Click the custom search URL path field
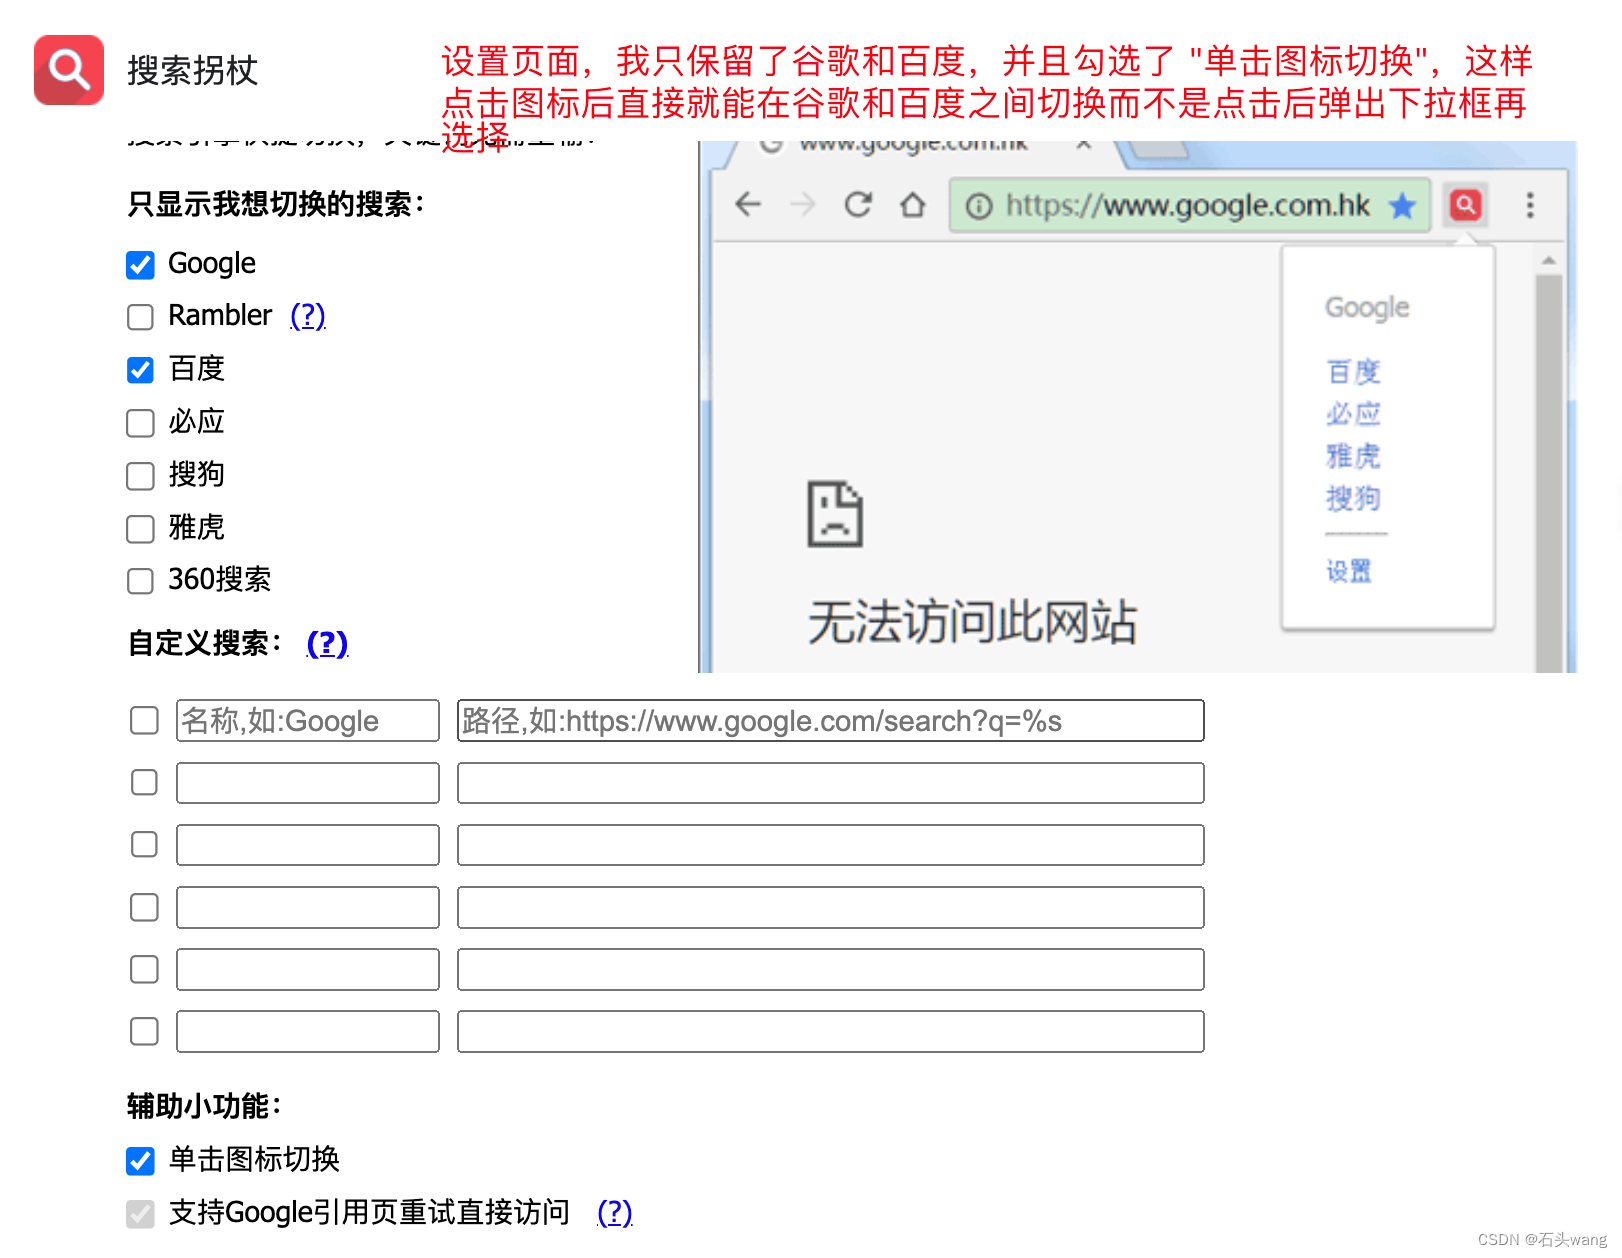This screenshot has height=1258, width=1622. (831, 720)
